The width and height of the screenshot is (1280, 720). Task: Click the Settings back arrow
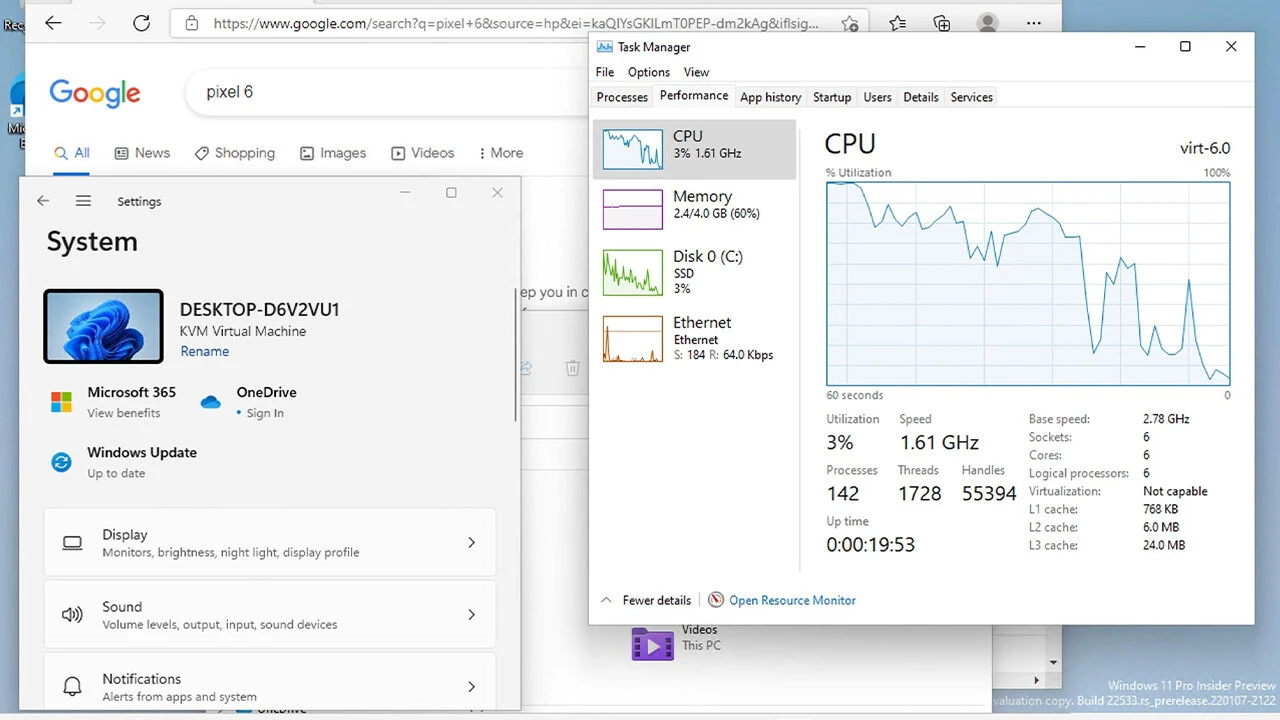click(43, 201)
